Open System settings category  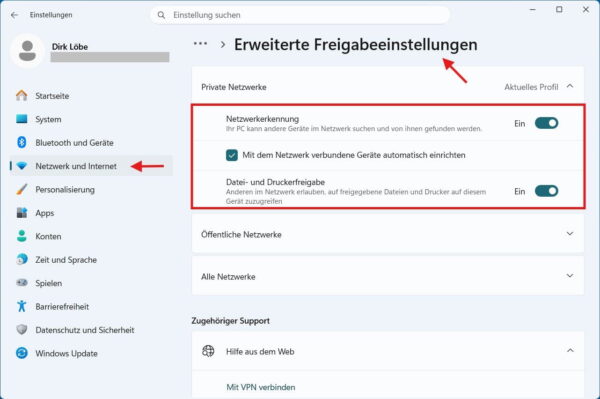tap(91, 119)
